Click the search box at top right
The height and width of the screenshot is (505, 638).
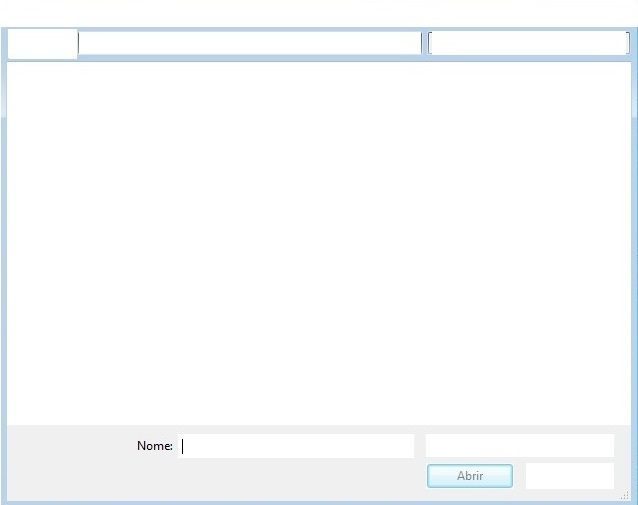point(529,42)
